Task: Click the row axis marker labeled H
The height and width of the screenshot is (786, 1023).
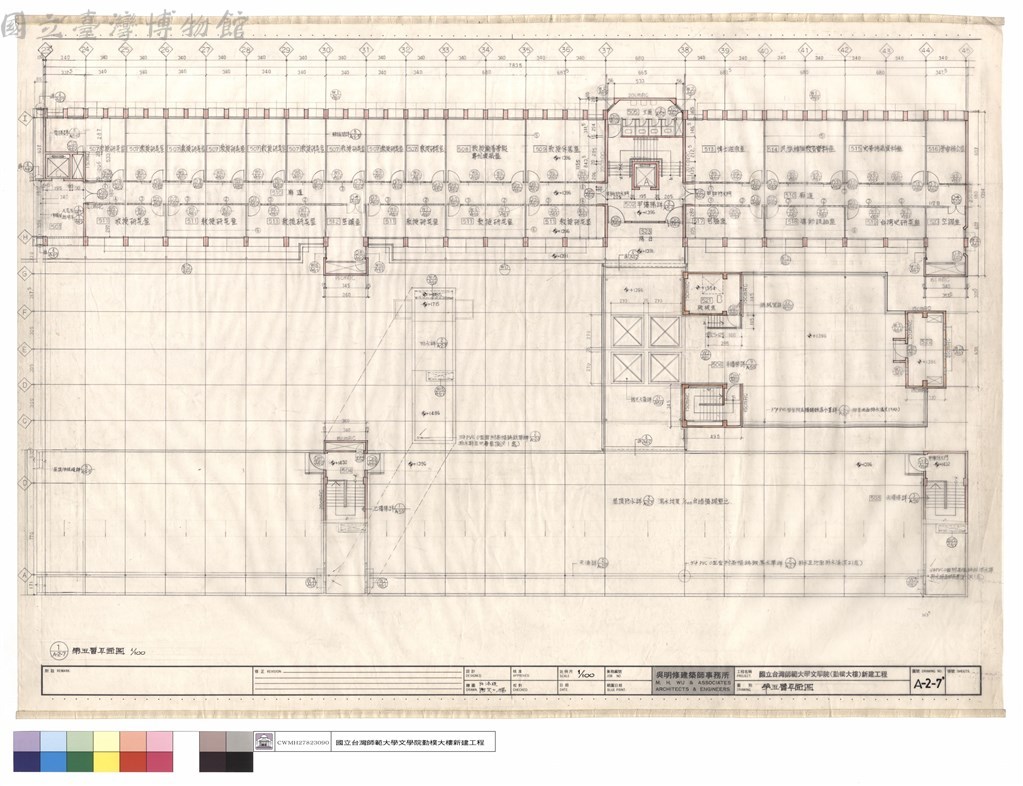Action: [x=25, y=237]
